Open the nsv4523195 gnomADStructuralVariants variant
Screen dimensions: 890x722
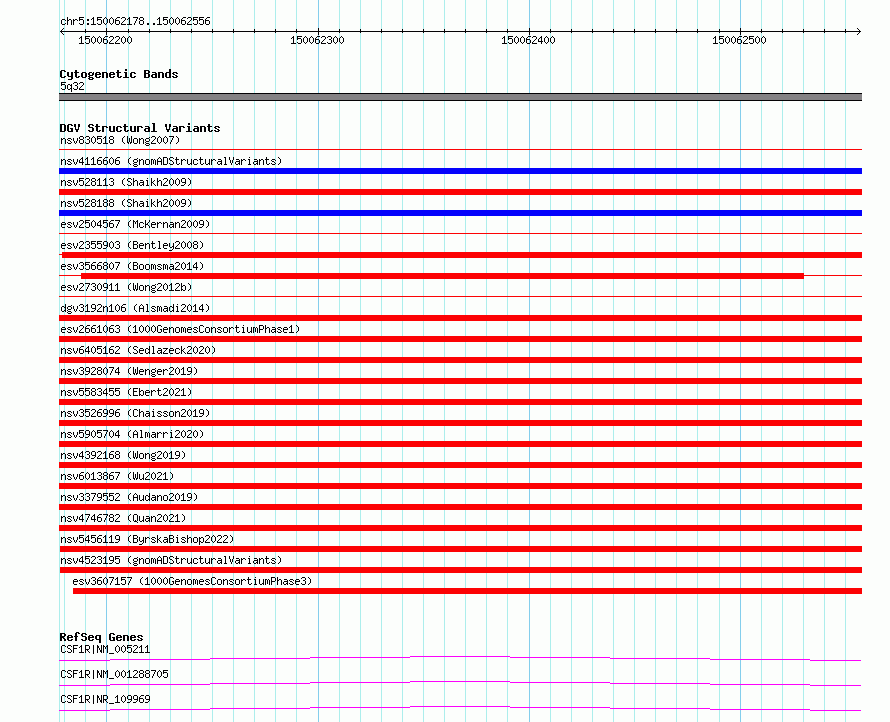click(171, 560)
